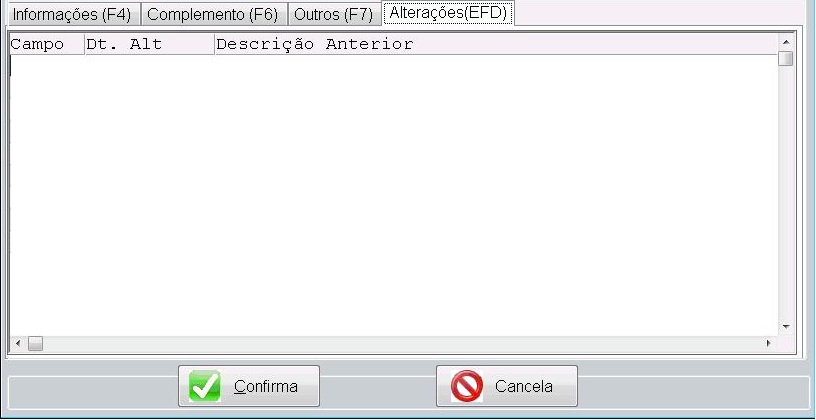Click the red prohibition icon on Cancela
The height and width of the screenshot is (420, 816).
point(467,386)
